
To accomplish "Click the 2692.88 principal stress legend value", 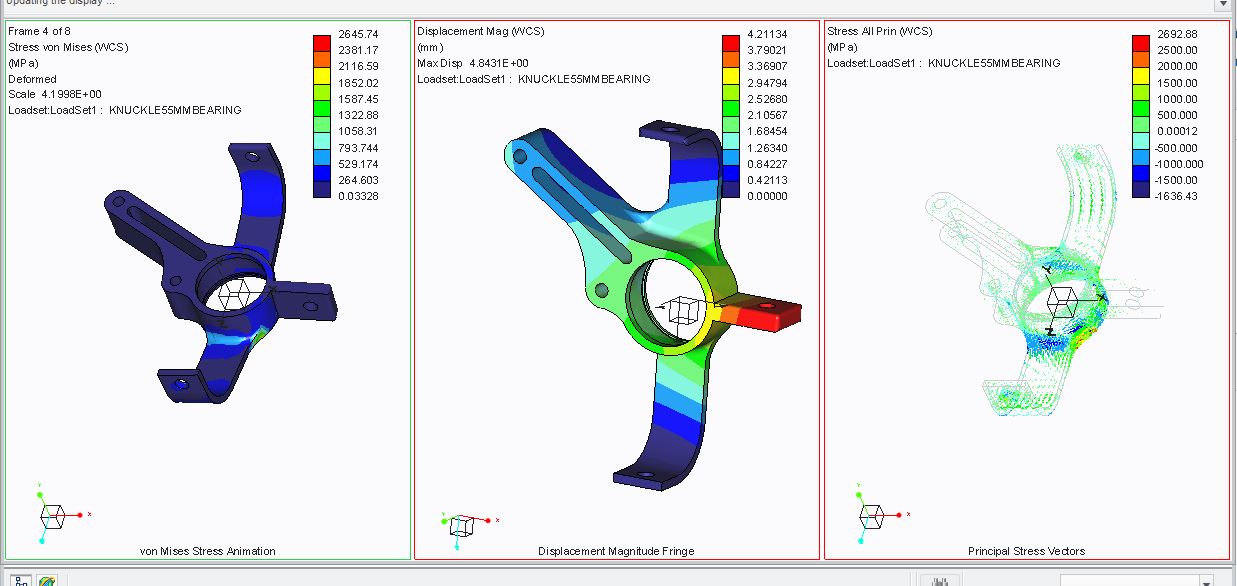I will click(x=1177, y=34).
